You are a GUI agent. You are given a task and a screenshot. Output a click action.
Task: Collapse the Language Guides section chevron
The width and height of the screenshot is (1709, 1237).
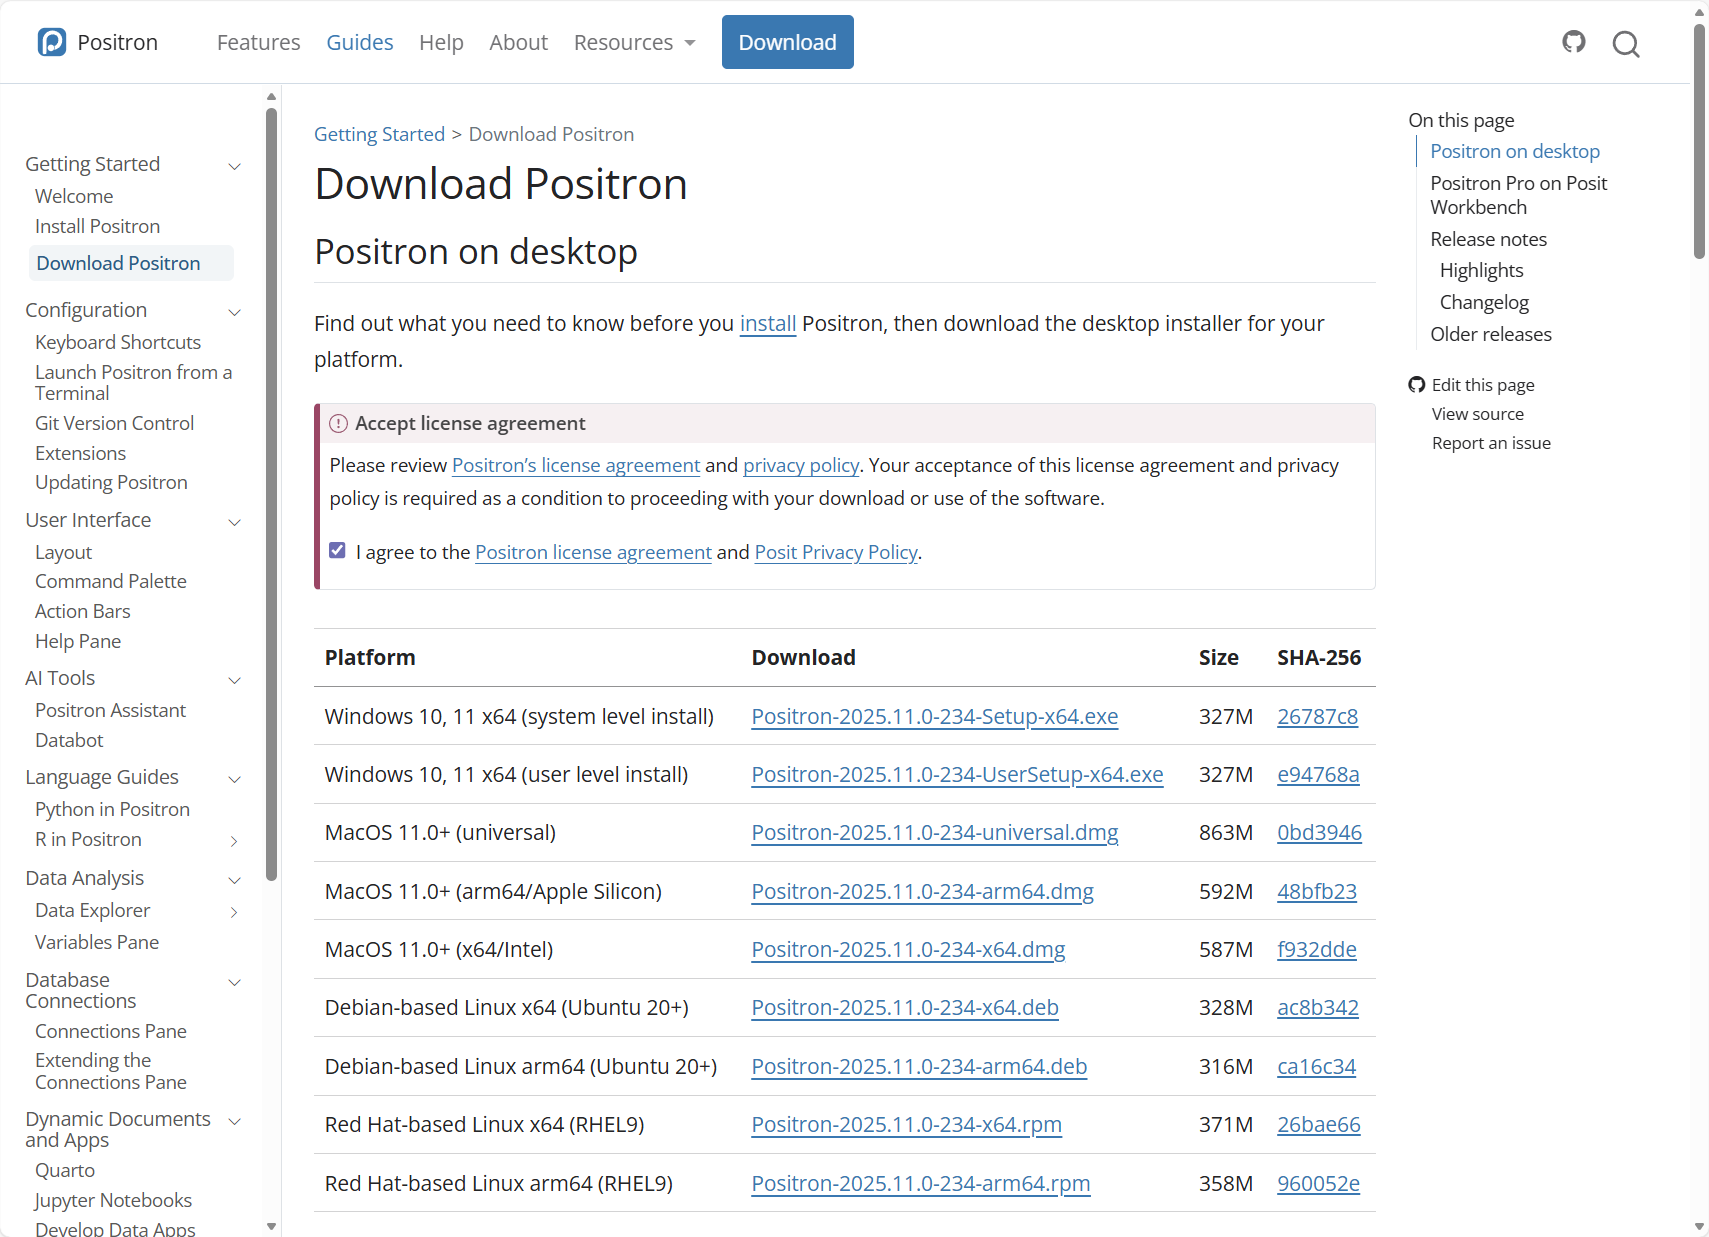click(x=235, y=779)
